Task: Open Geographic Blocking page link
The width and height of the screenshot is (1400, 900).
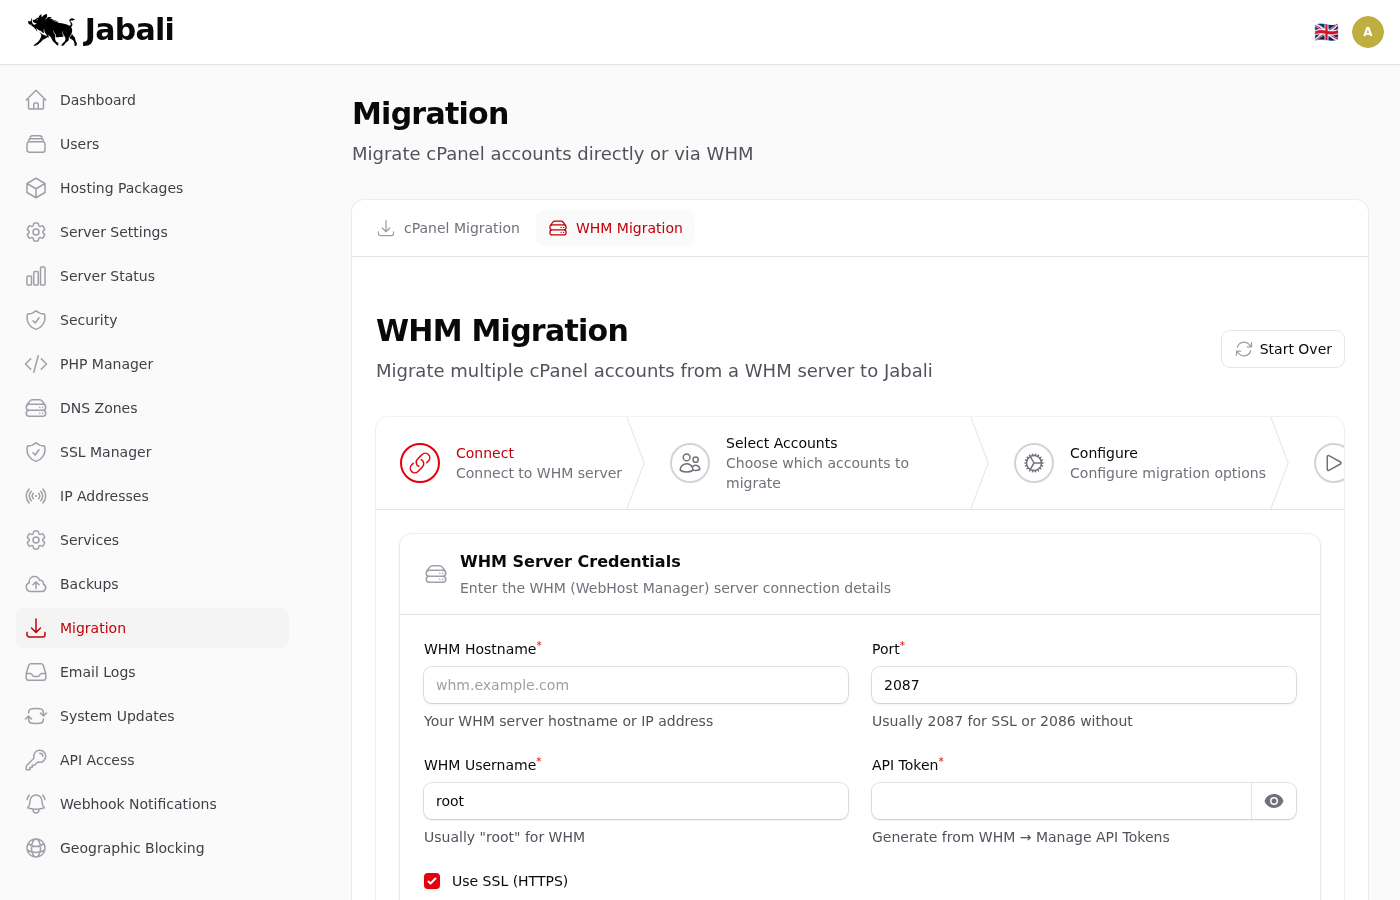Action: (x=132, y=848)
